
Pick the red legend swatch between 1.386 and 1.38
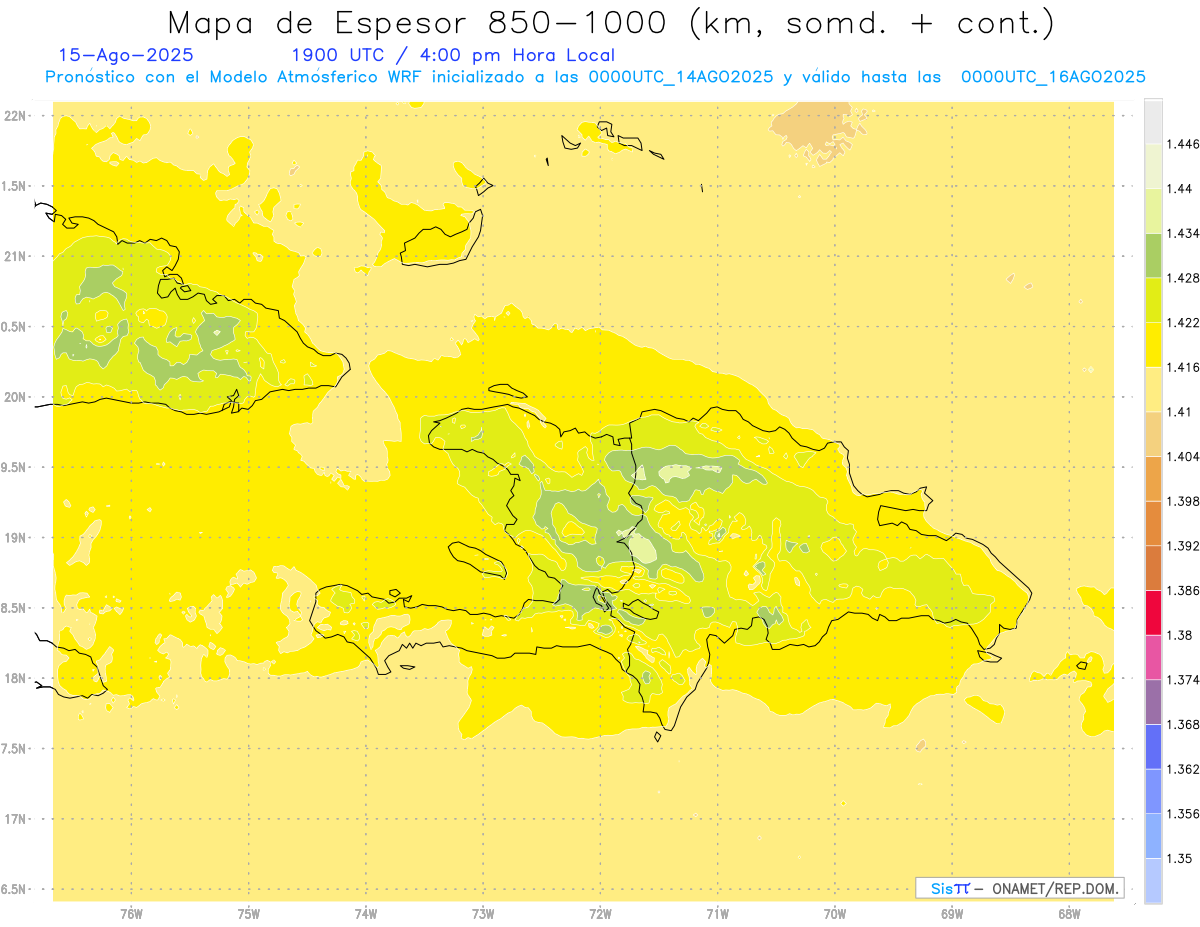point(1153,612)
